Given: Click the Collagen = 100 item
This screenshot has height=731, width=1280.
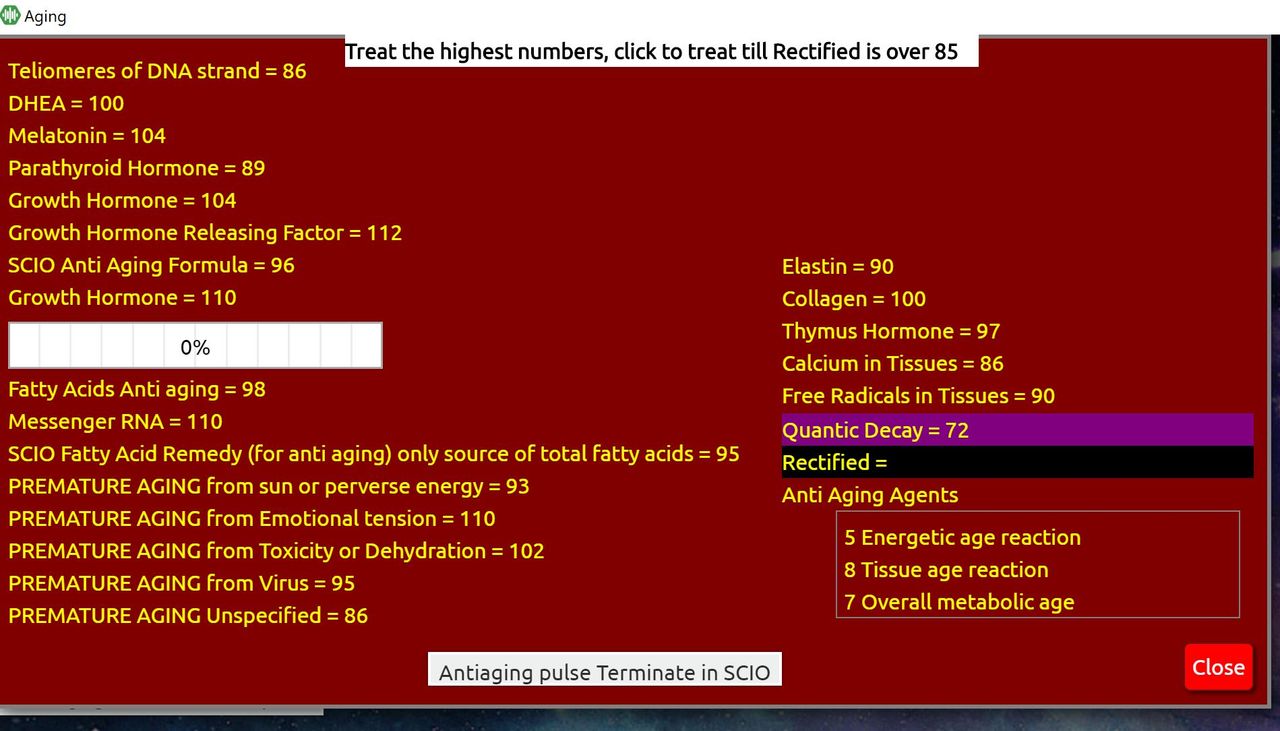Looking at the screenshot, I should pos(854,299).
